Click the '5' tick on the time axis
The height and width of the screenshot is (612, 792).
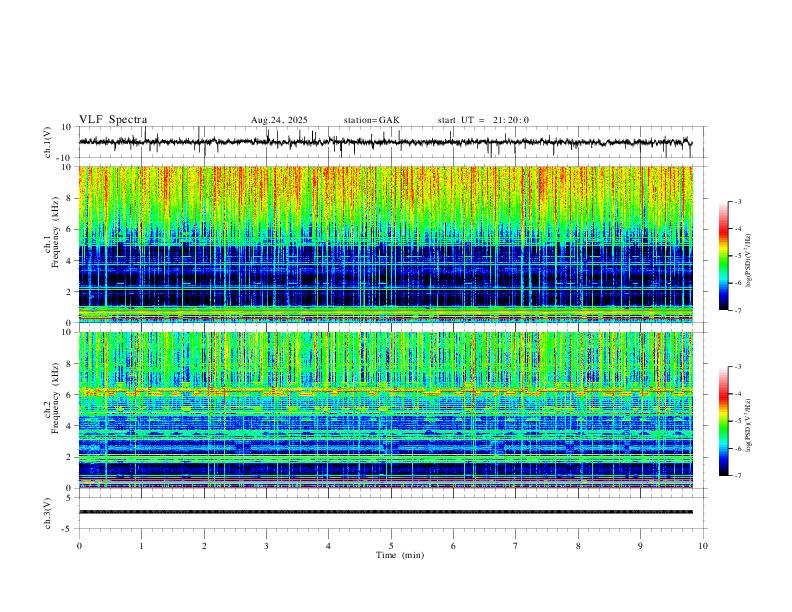point(391,546)
